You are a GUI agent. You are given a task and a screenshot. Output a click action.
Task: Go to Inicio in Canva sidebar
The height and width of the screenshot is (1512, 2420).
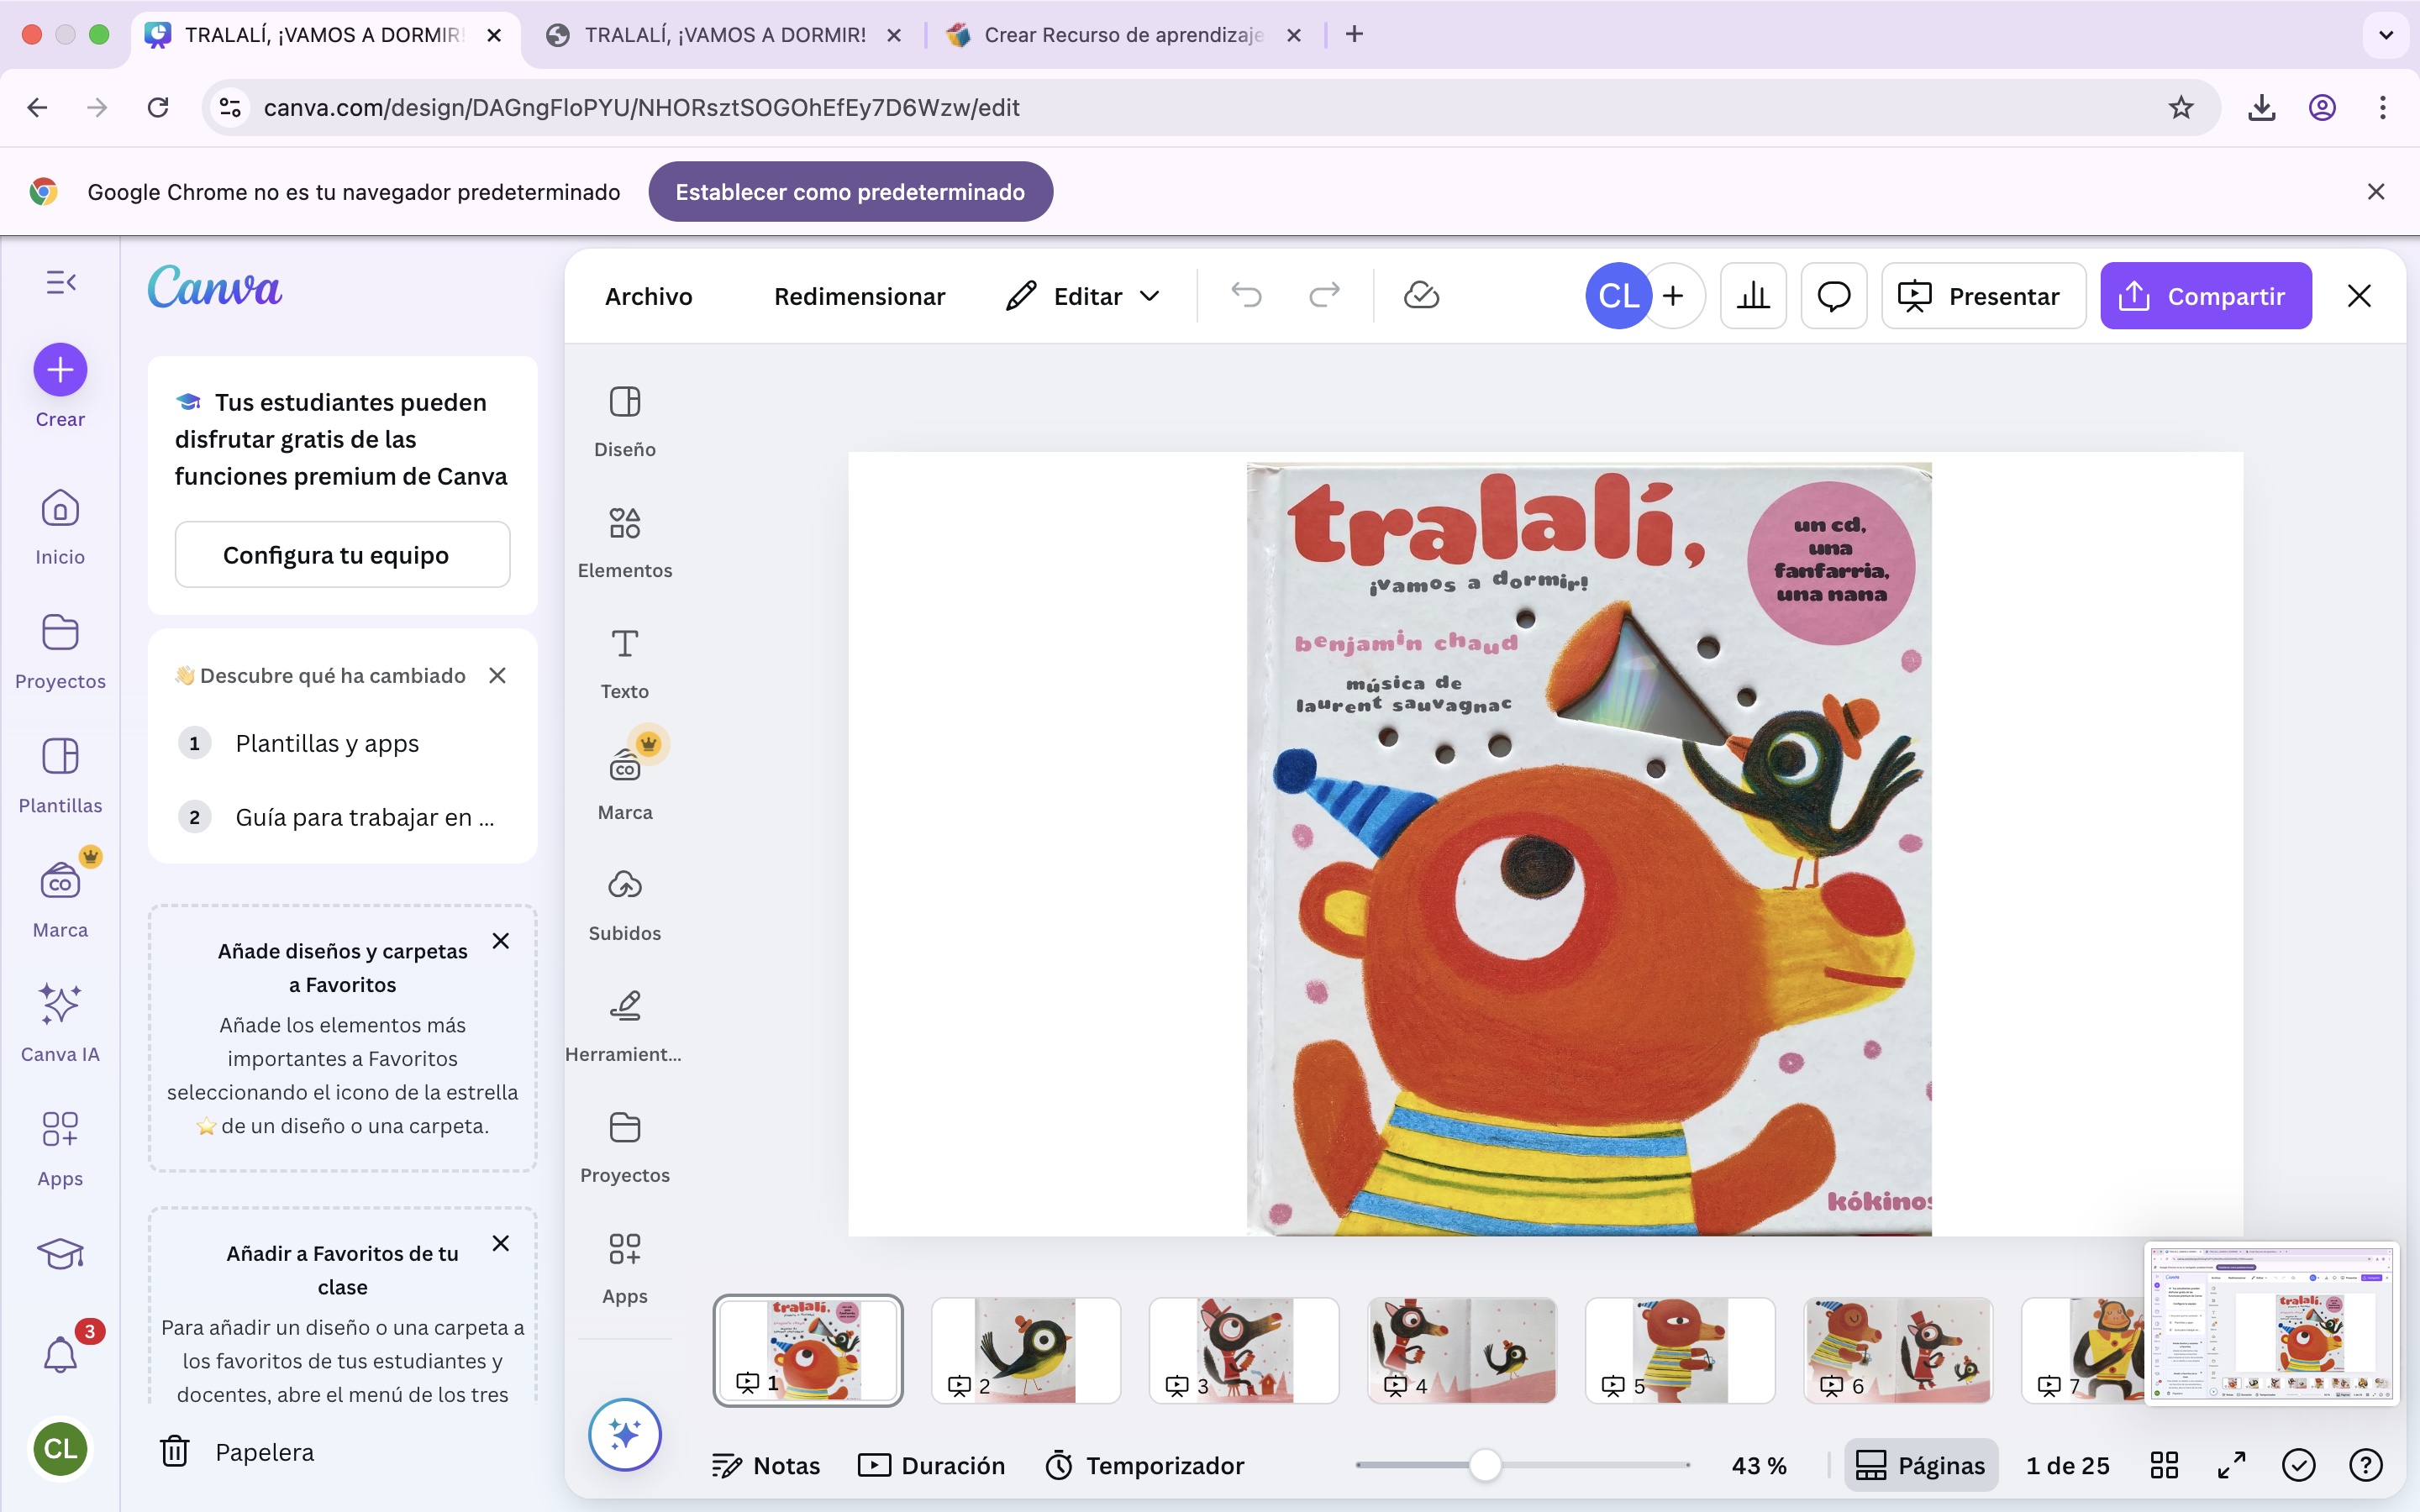point(60,527)
